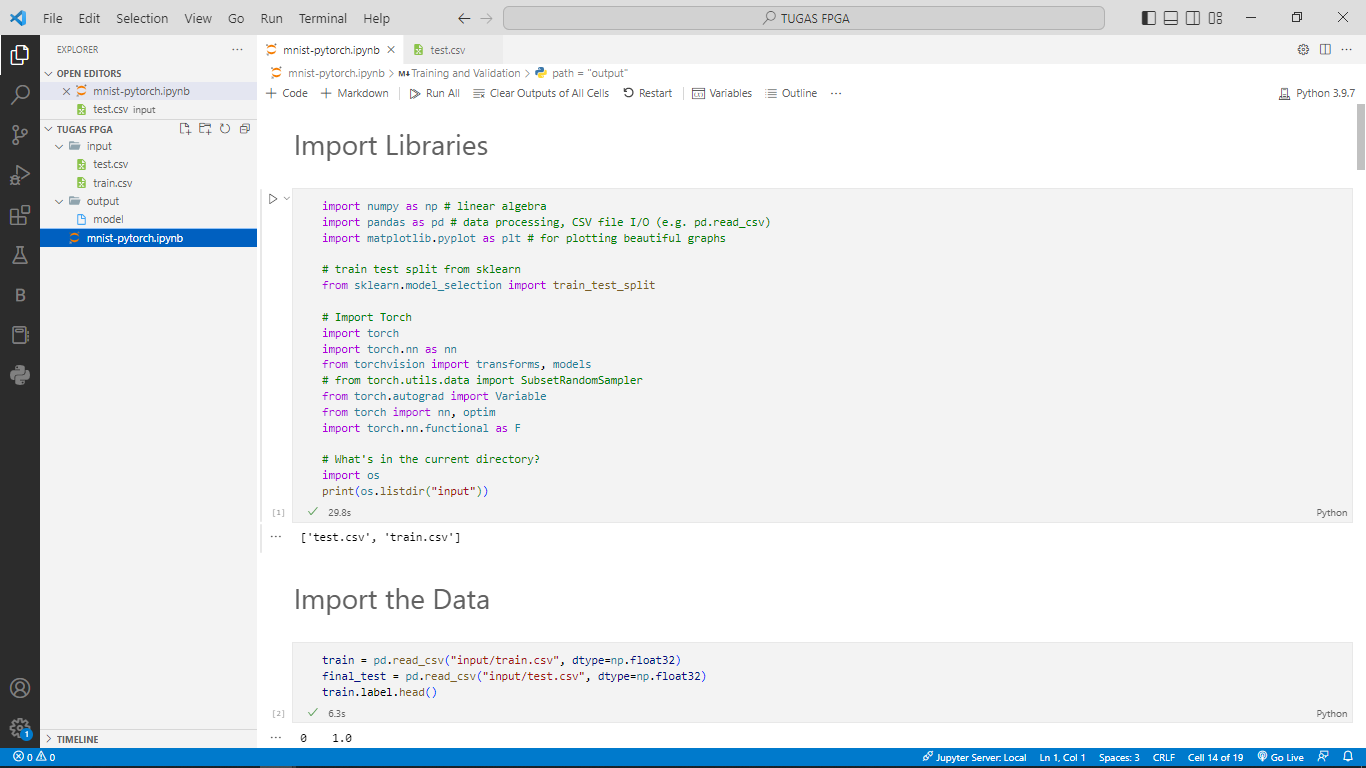Clear Outputs of All Cells
The height and width of the screenshot is (768, 1366).
click(541, 93)
